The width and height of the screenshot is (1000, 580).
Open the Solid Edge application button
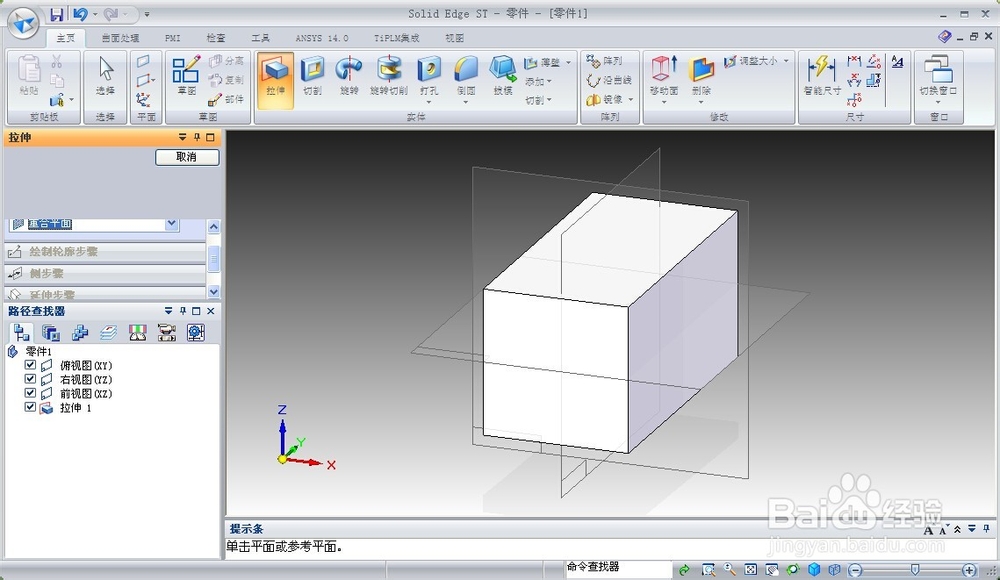click(x=24, y=24)
